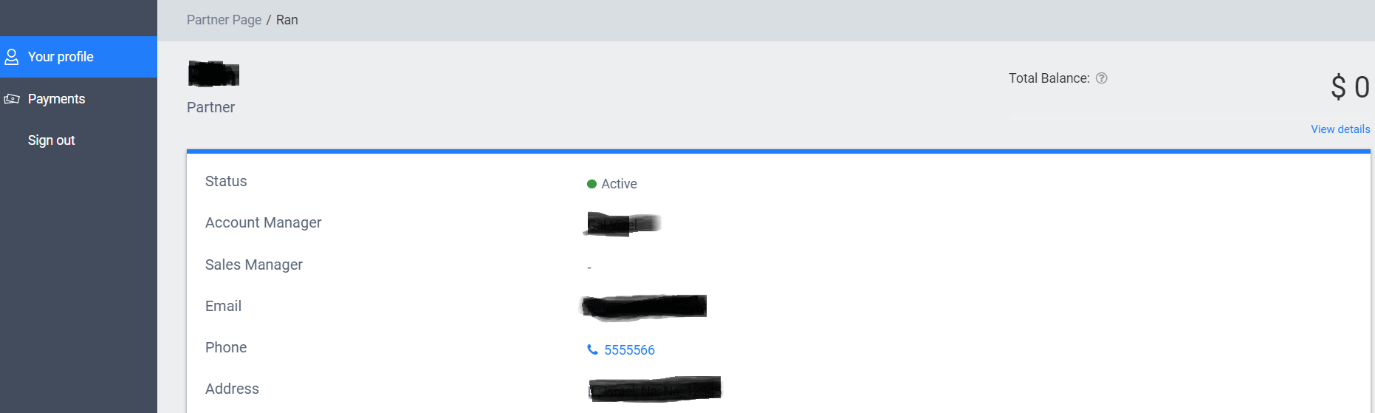This screenshot has height=413, width=1375.
Task: Click the Active status text
Action: point(619,184)
